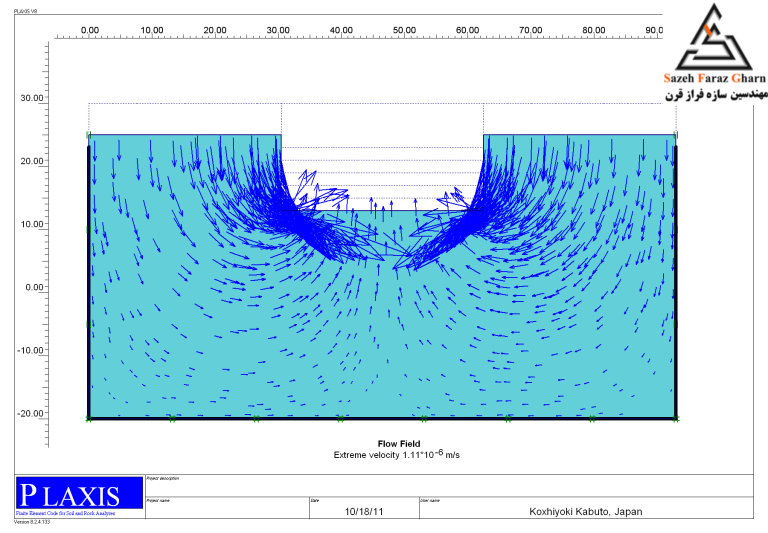Click the 'Project description' field label
This screenshot has width=768, height=533.
163,479
